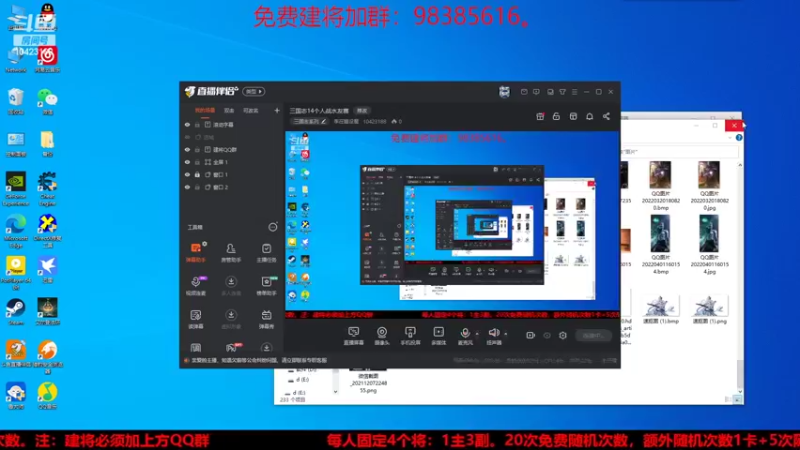The height and width of the screenshot is (450, 800).
Task: Hide the 窗口 1 layer with its eye icon
Action: coord(187,174)
